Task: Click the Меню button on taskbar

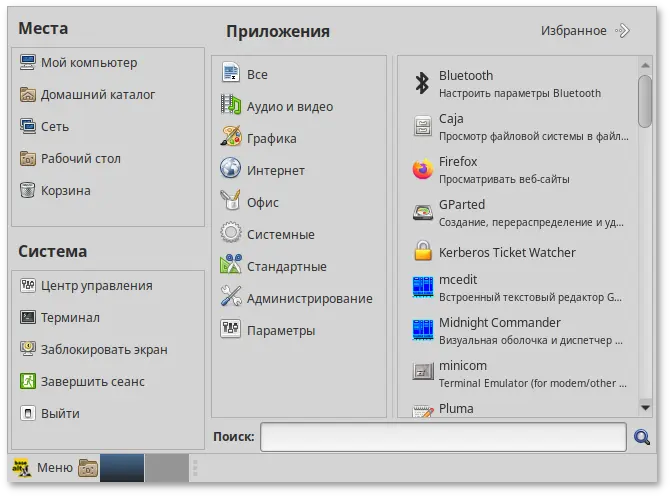Action: click(x=42, y=467)
